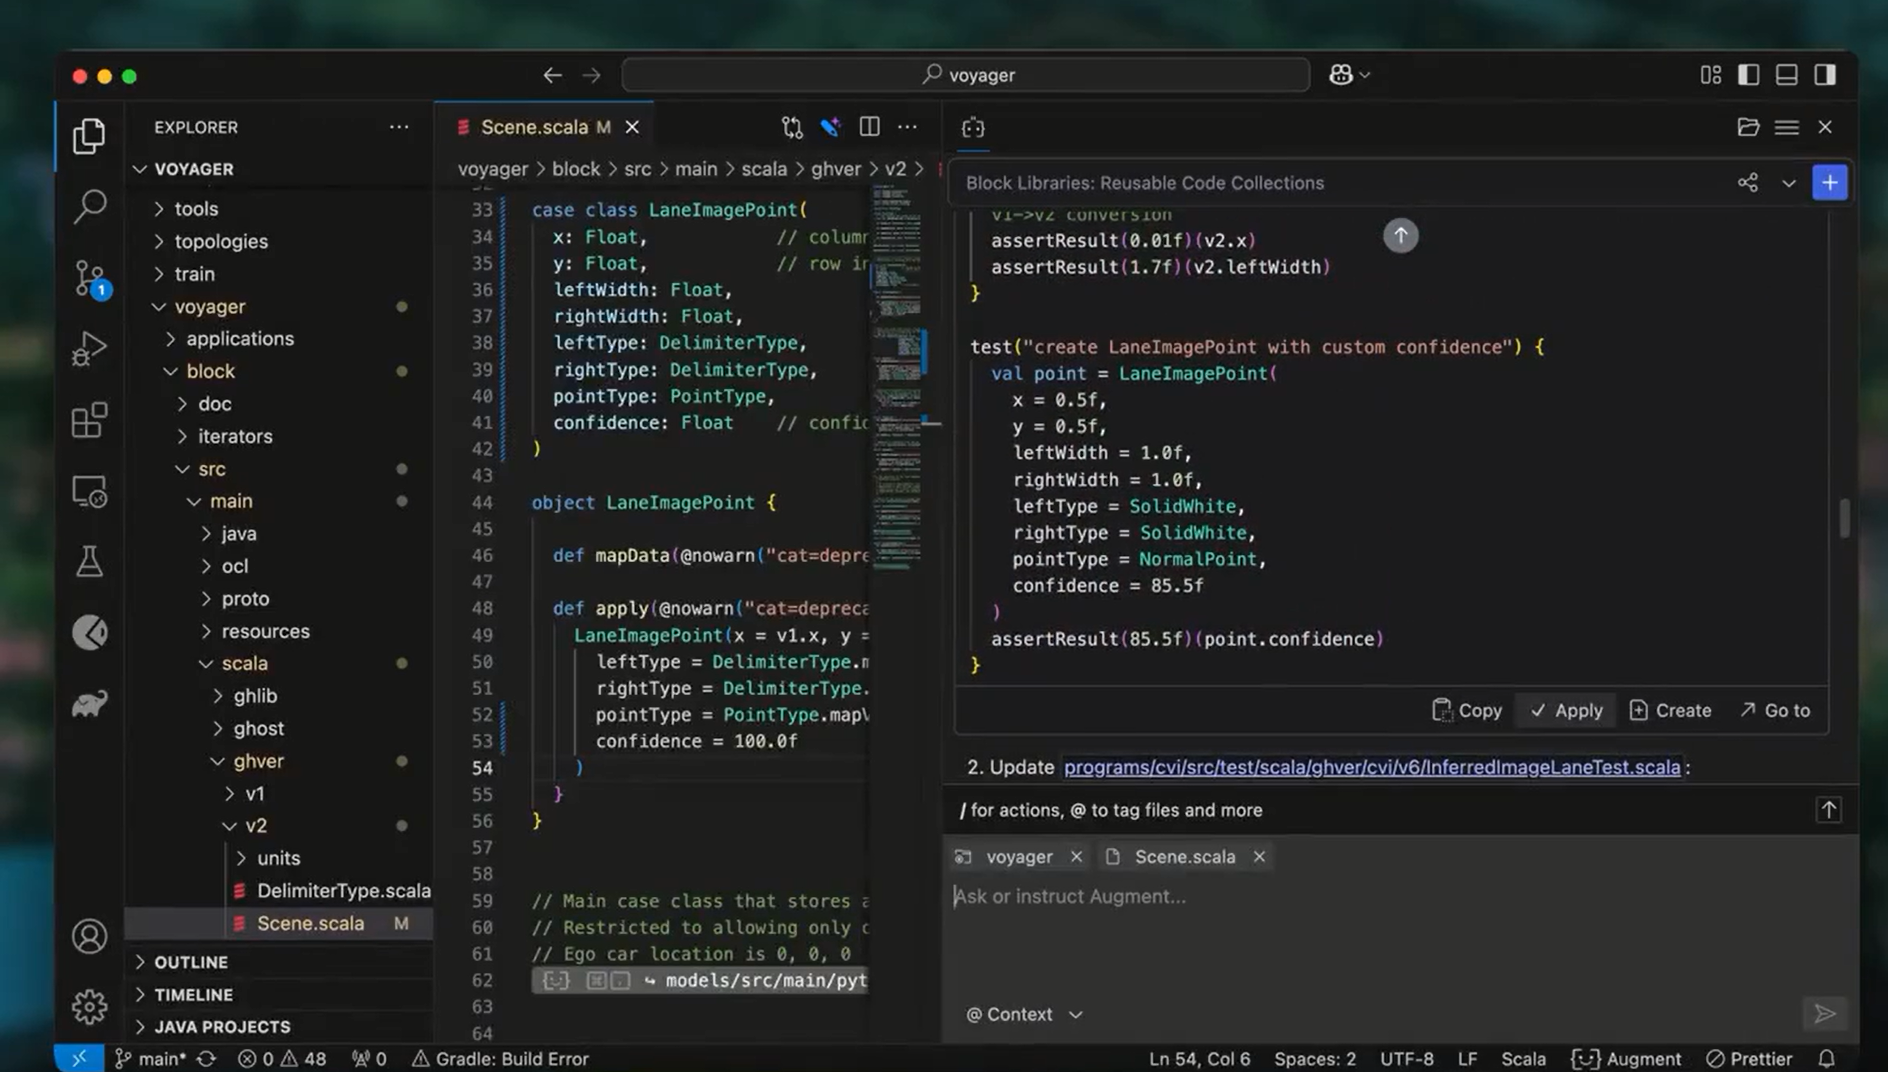Open folder icon in Augment panel header
Image resolution: width=1888 pixels, height=1072 pixels.
(x=1747, y=127)
